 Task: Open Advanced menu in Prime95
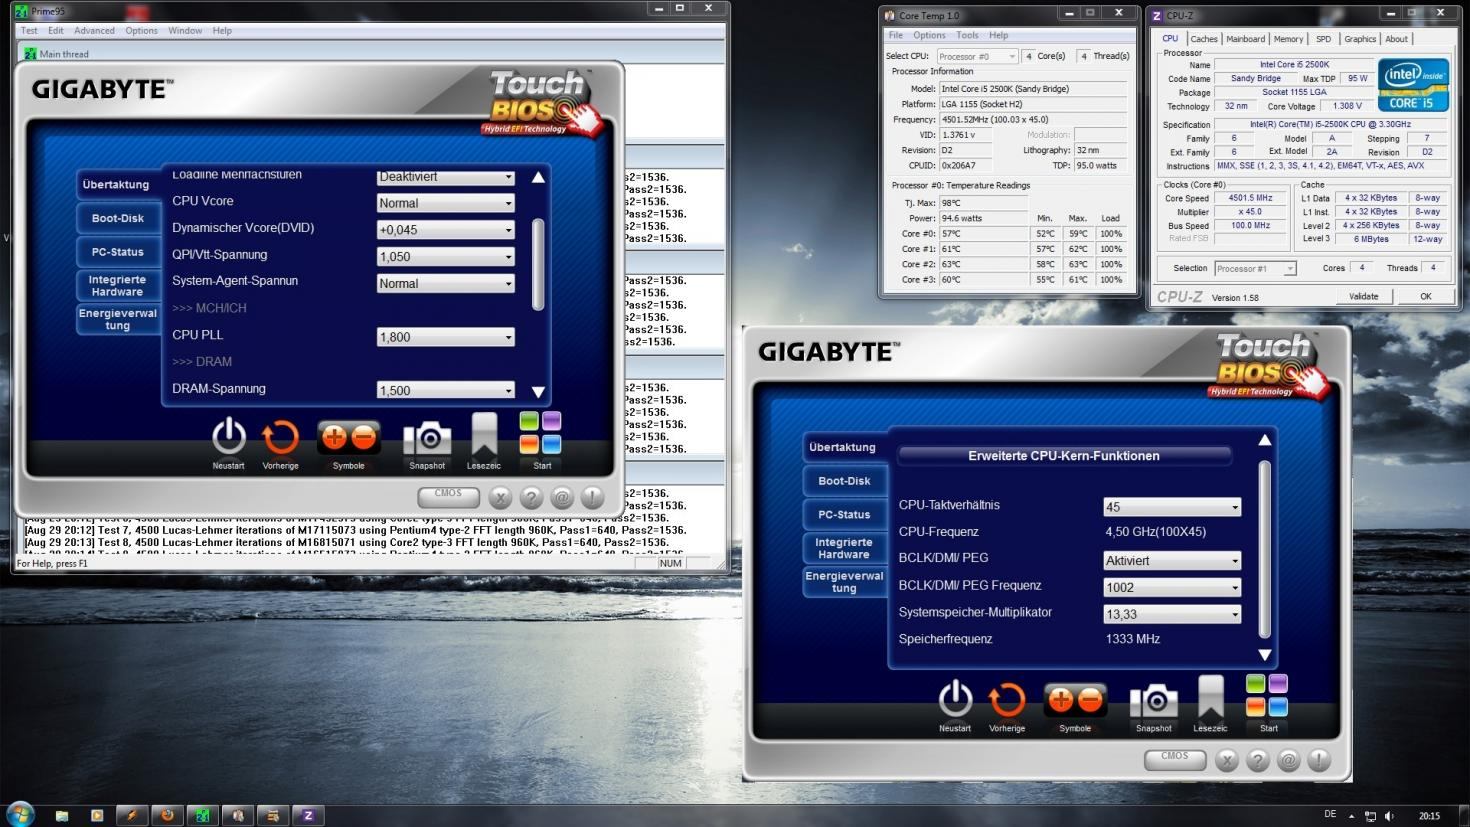point(94,31)
